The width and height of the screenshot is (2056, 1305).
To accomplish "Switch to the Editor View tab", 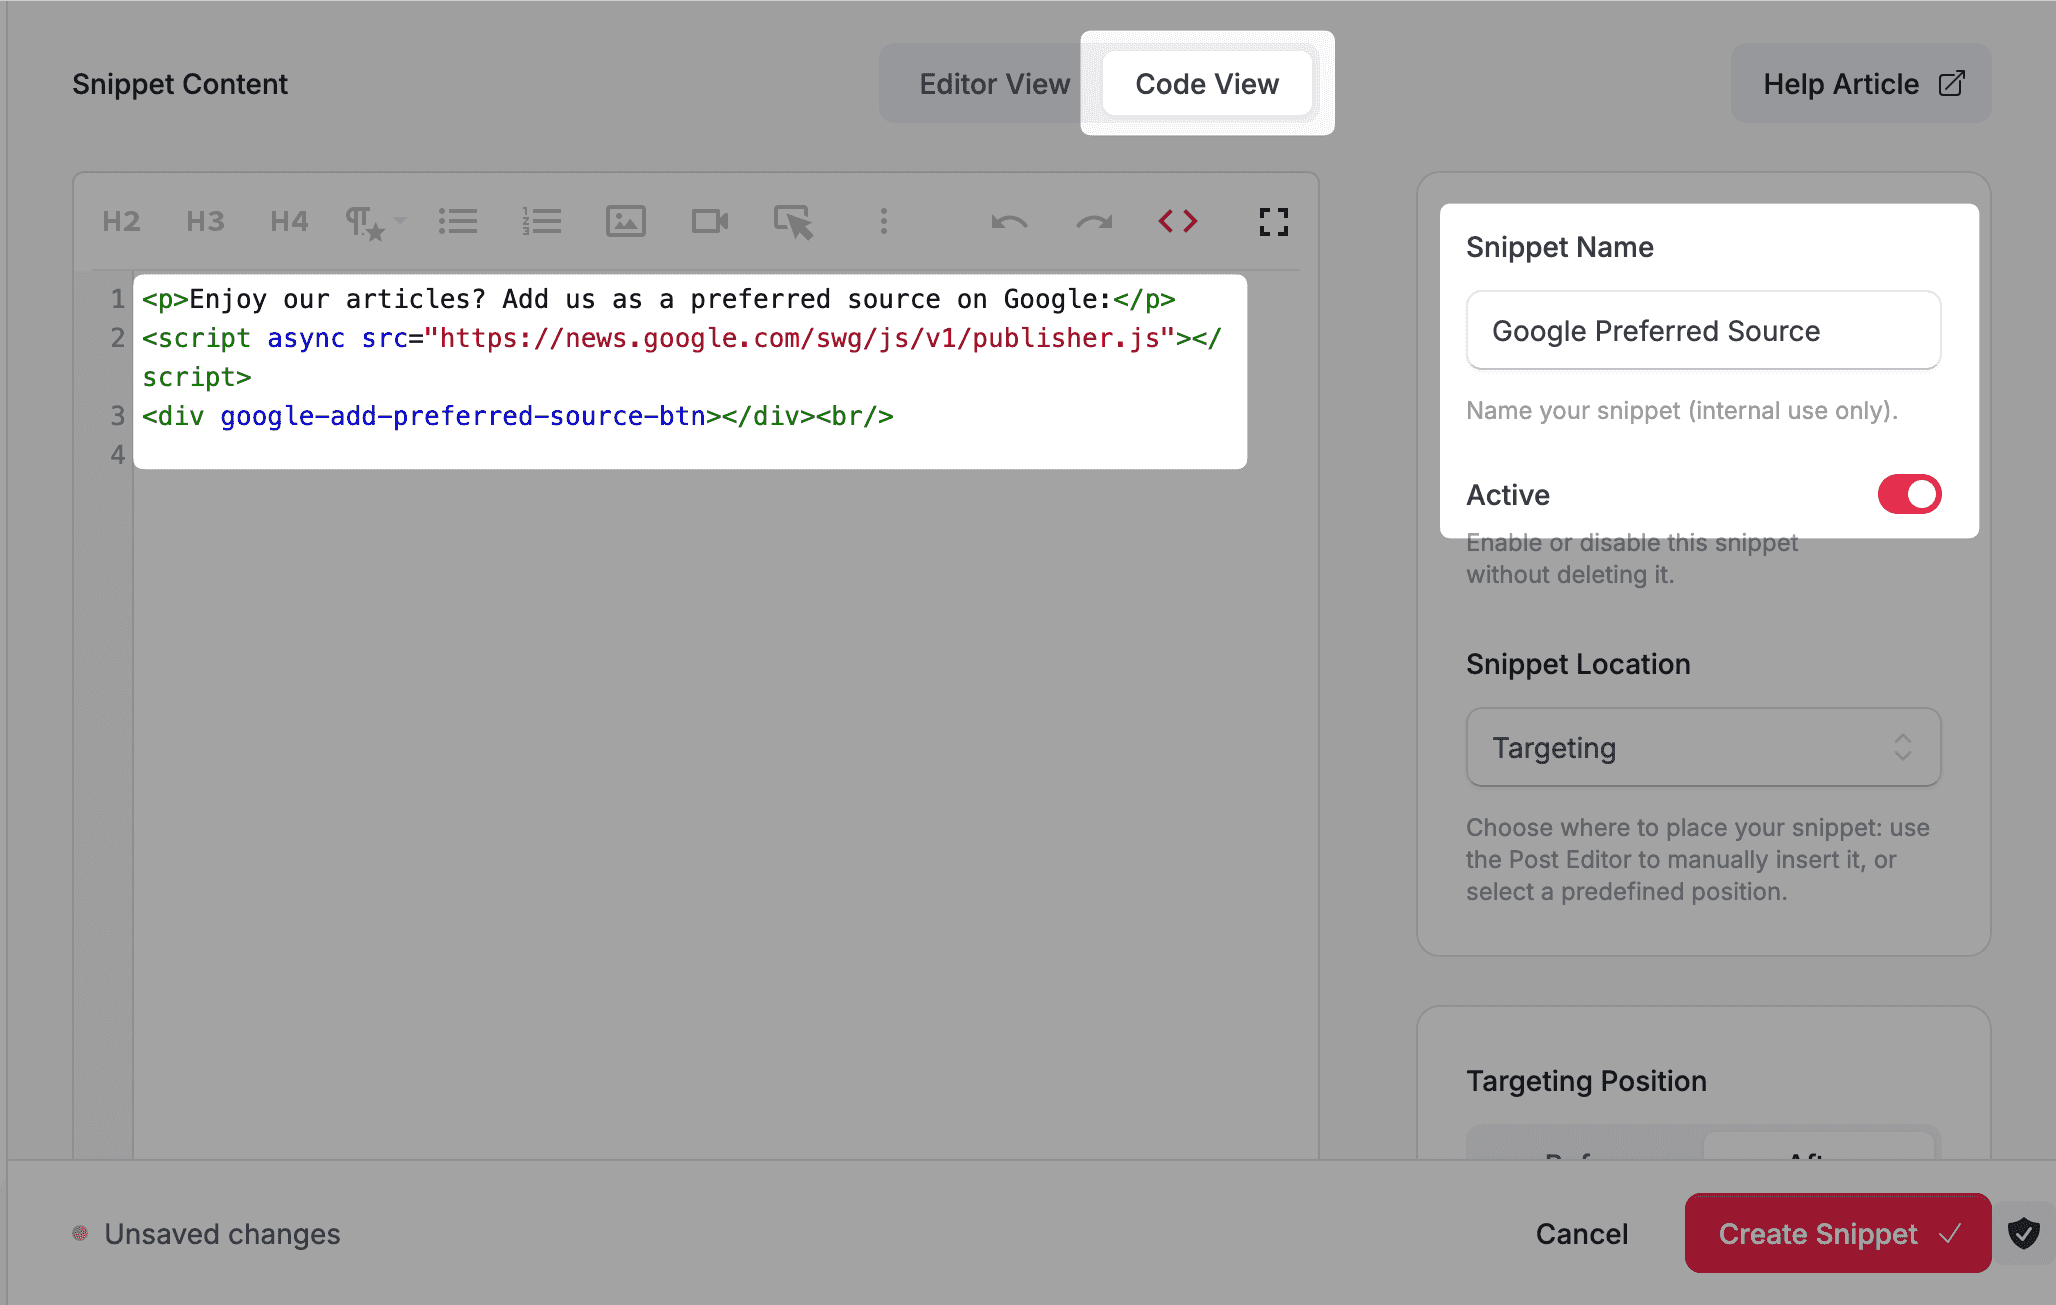I will click(x=994, y=84).
